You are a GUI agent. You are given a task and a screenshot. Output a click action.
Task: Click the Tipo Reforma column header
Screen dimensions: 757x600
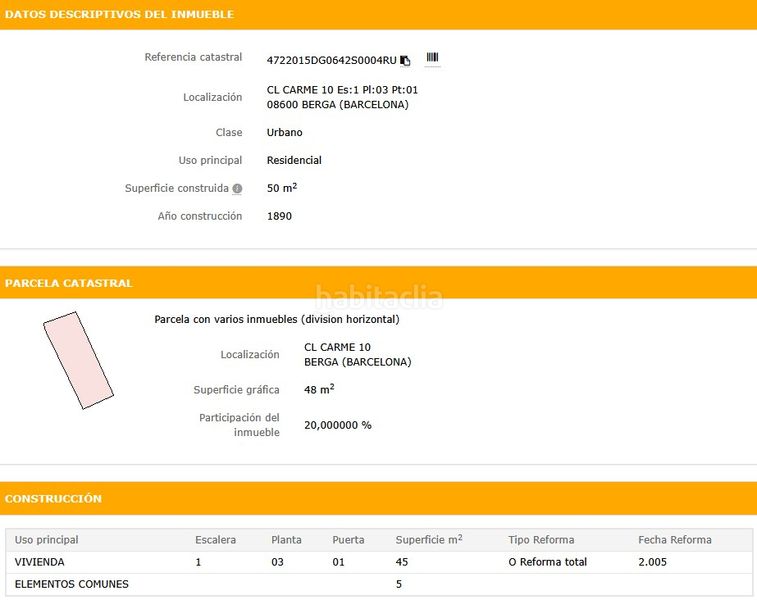tap(541, 540)
